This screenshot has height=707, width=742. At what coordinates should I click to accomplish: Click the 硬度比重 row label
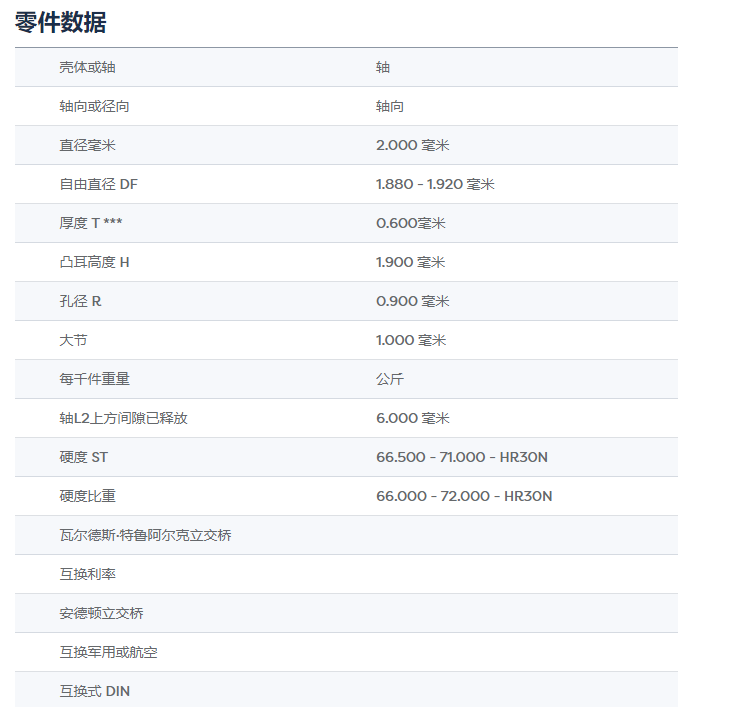pos(87,496)
